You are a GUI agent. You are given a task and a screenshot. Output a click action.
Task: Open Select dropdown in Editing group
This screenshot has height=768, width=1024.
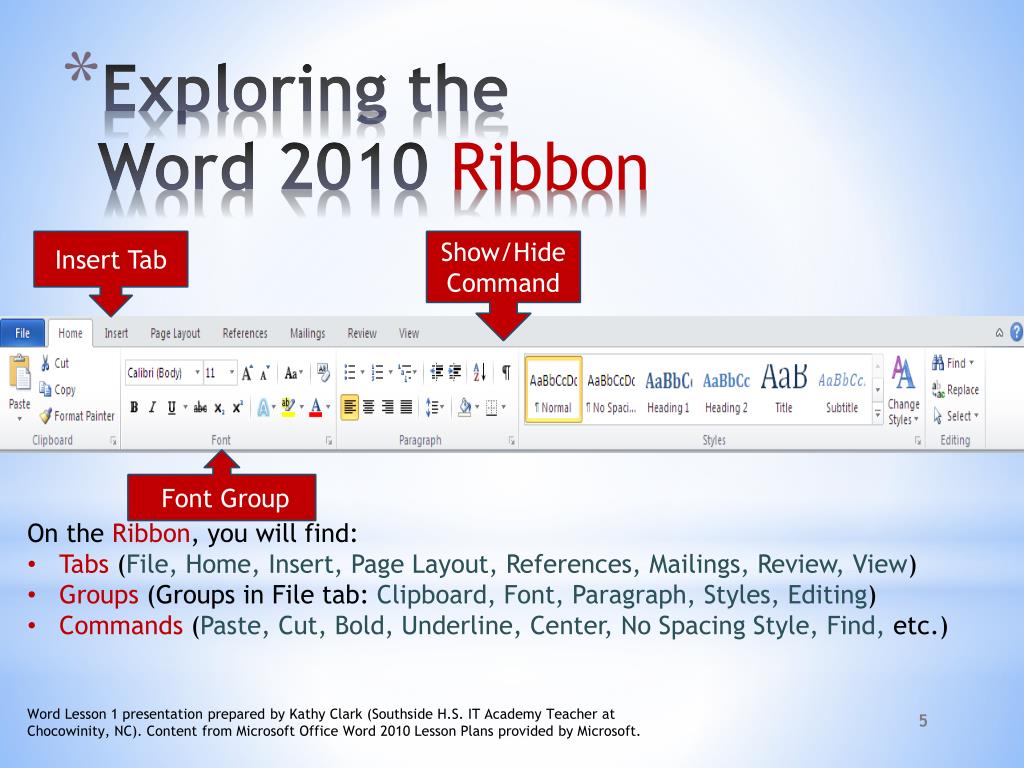[956, 415]
